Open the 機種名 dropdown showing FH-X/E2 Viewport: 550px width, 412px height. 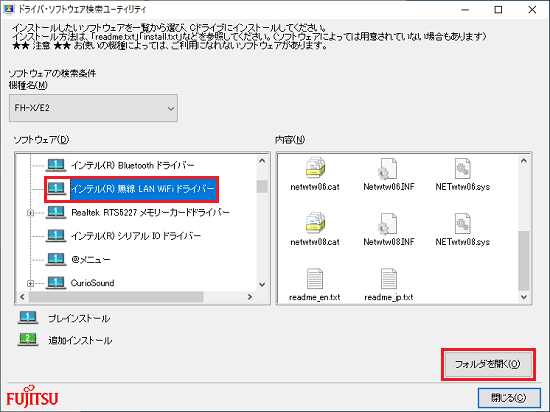[93, 108]
